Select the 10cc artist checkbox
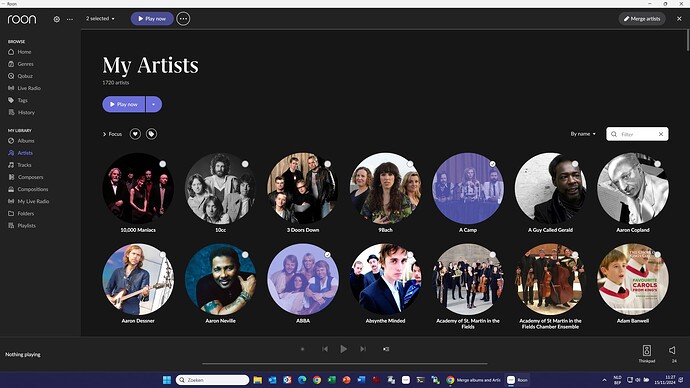This screenshot has height=388, width=690. (x=245, y=164)
